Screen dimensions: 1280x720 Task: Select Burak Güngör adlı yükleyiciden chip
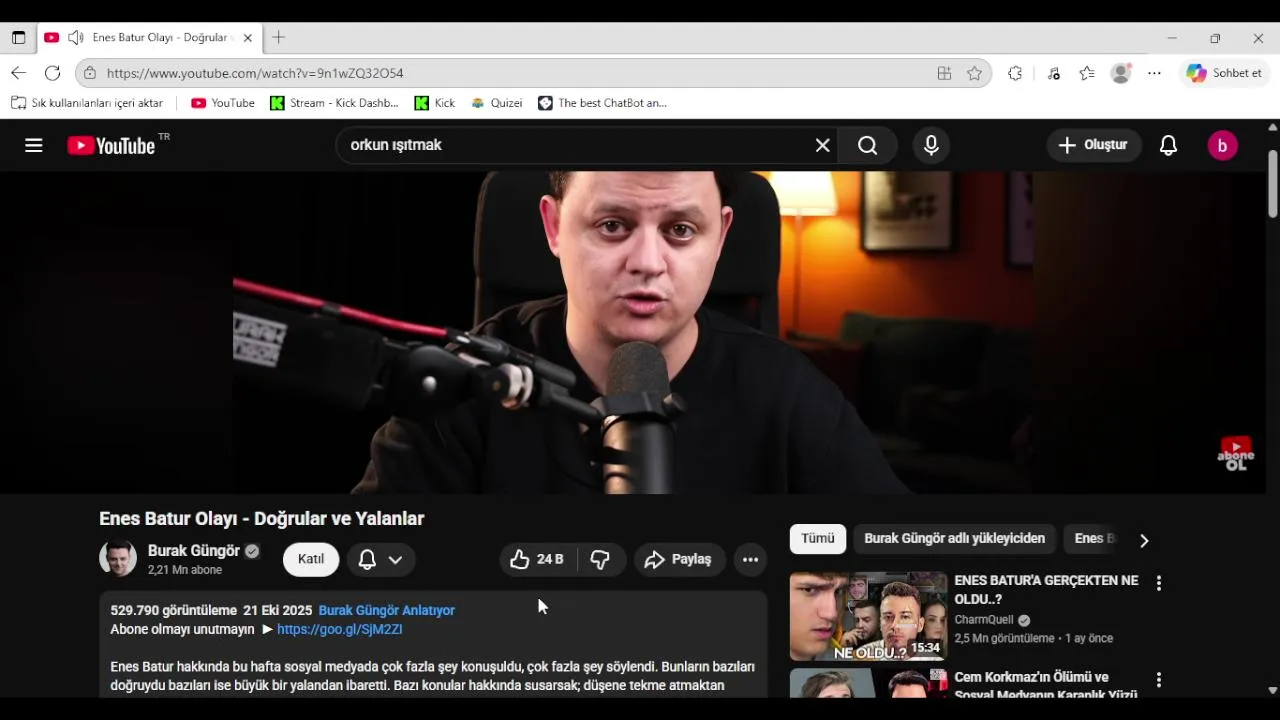955,538
